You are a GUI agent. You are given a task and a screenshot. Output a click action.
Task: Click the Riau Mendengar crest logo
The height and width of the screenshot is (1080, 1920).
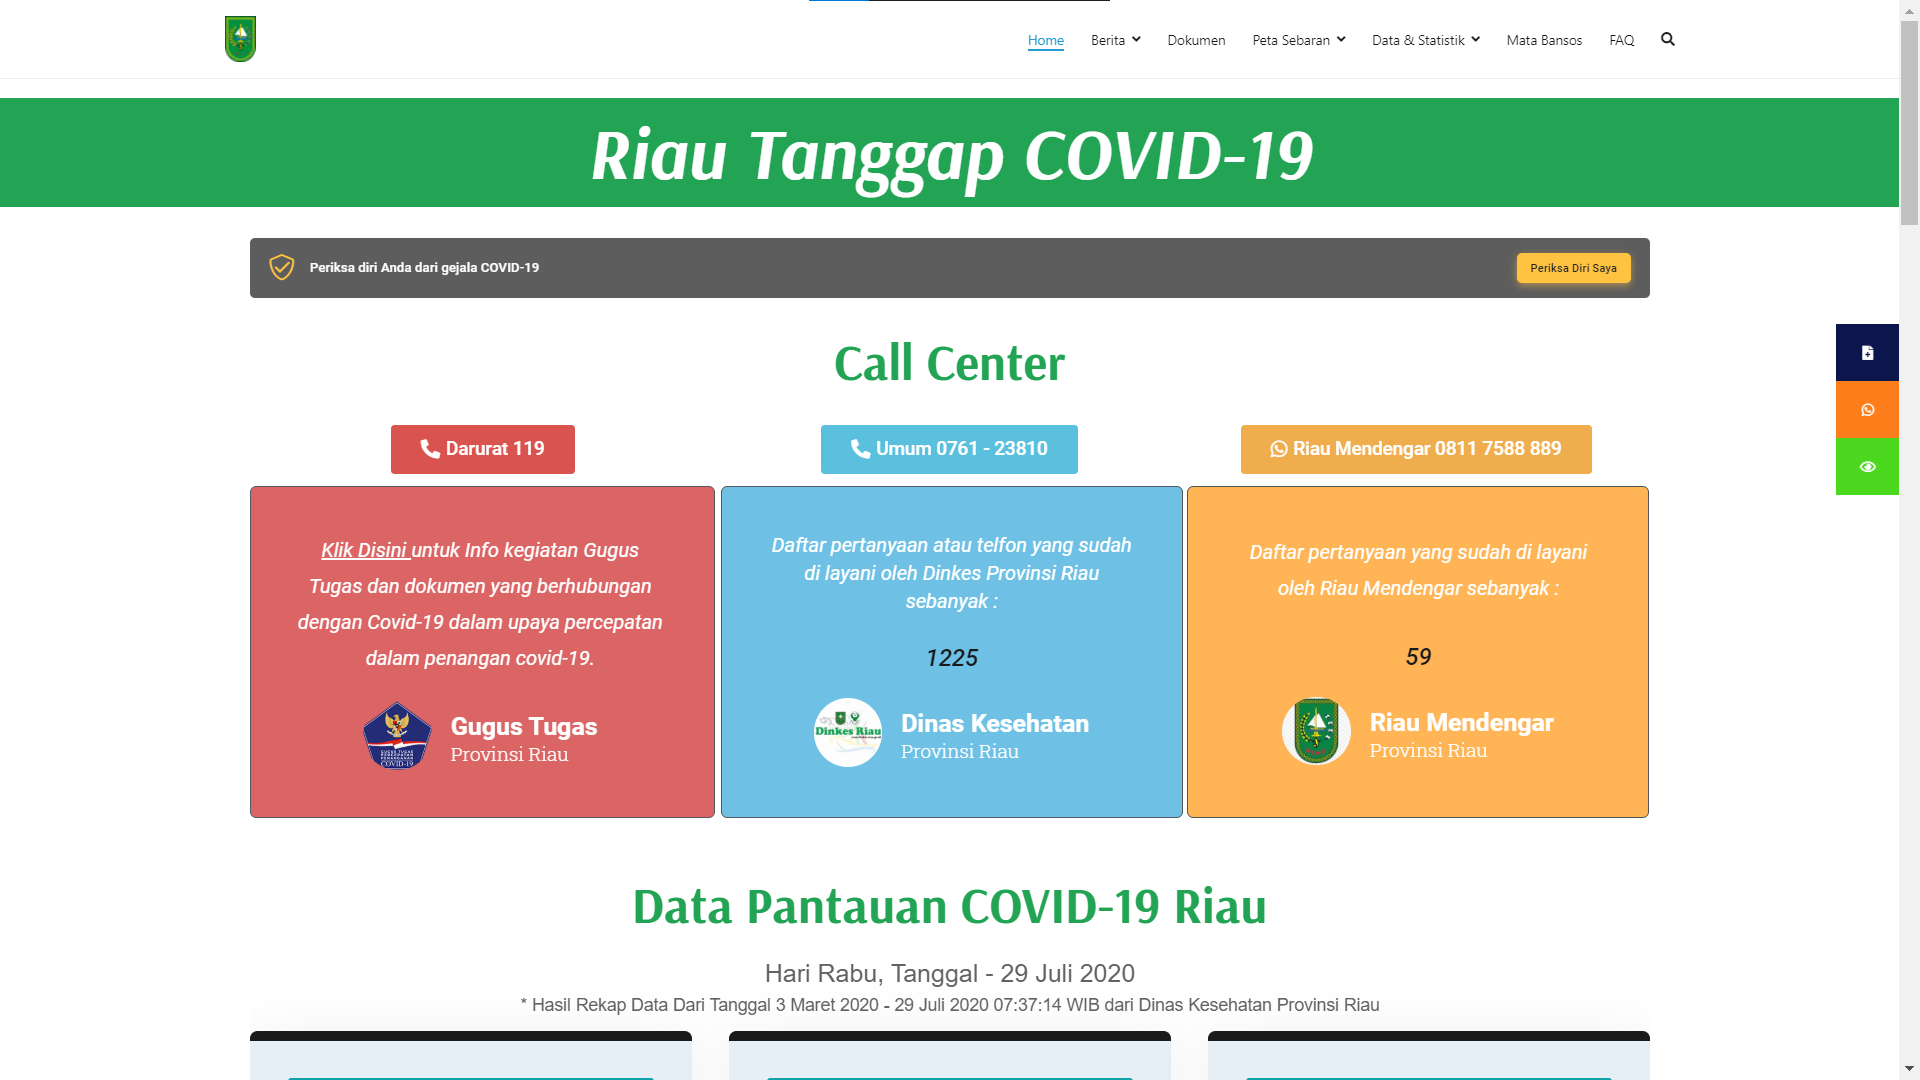tap(1316, 732)
